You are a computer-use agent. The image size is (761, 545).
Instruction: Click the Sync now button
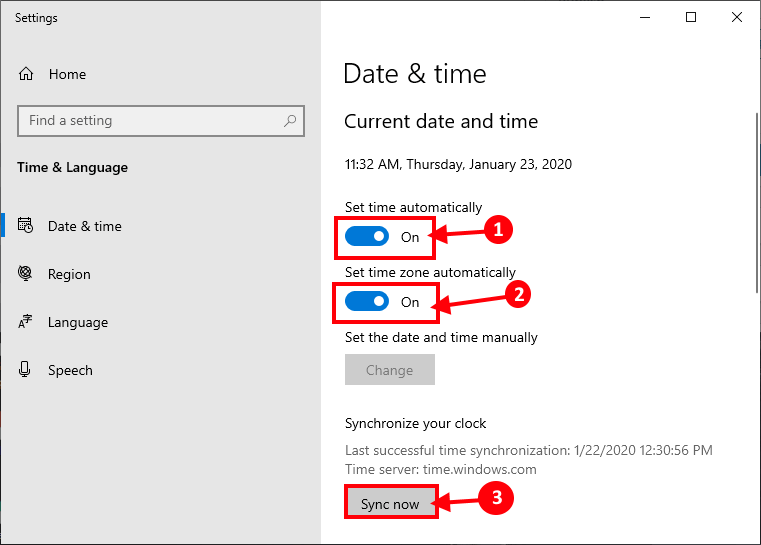(x=390, y=504)
